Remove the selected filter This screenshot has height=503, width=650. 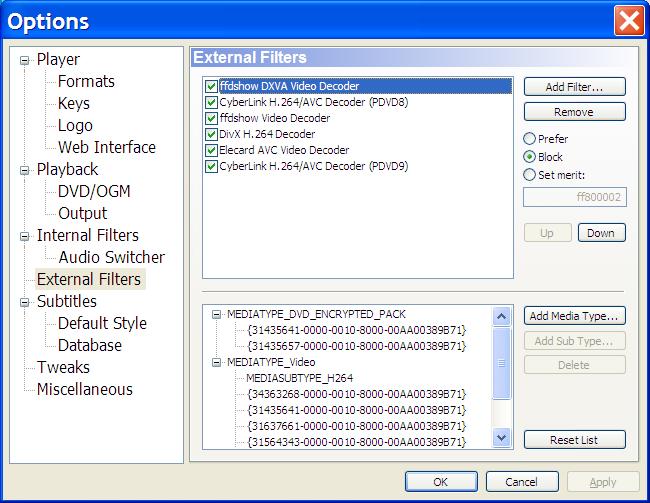pos(575,112)
